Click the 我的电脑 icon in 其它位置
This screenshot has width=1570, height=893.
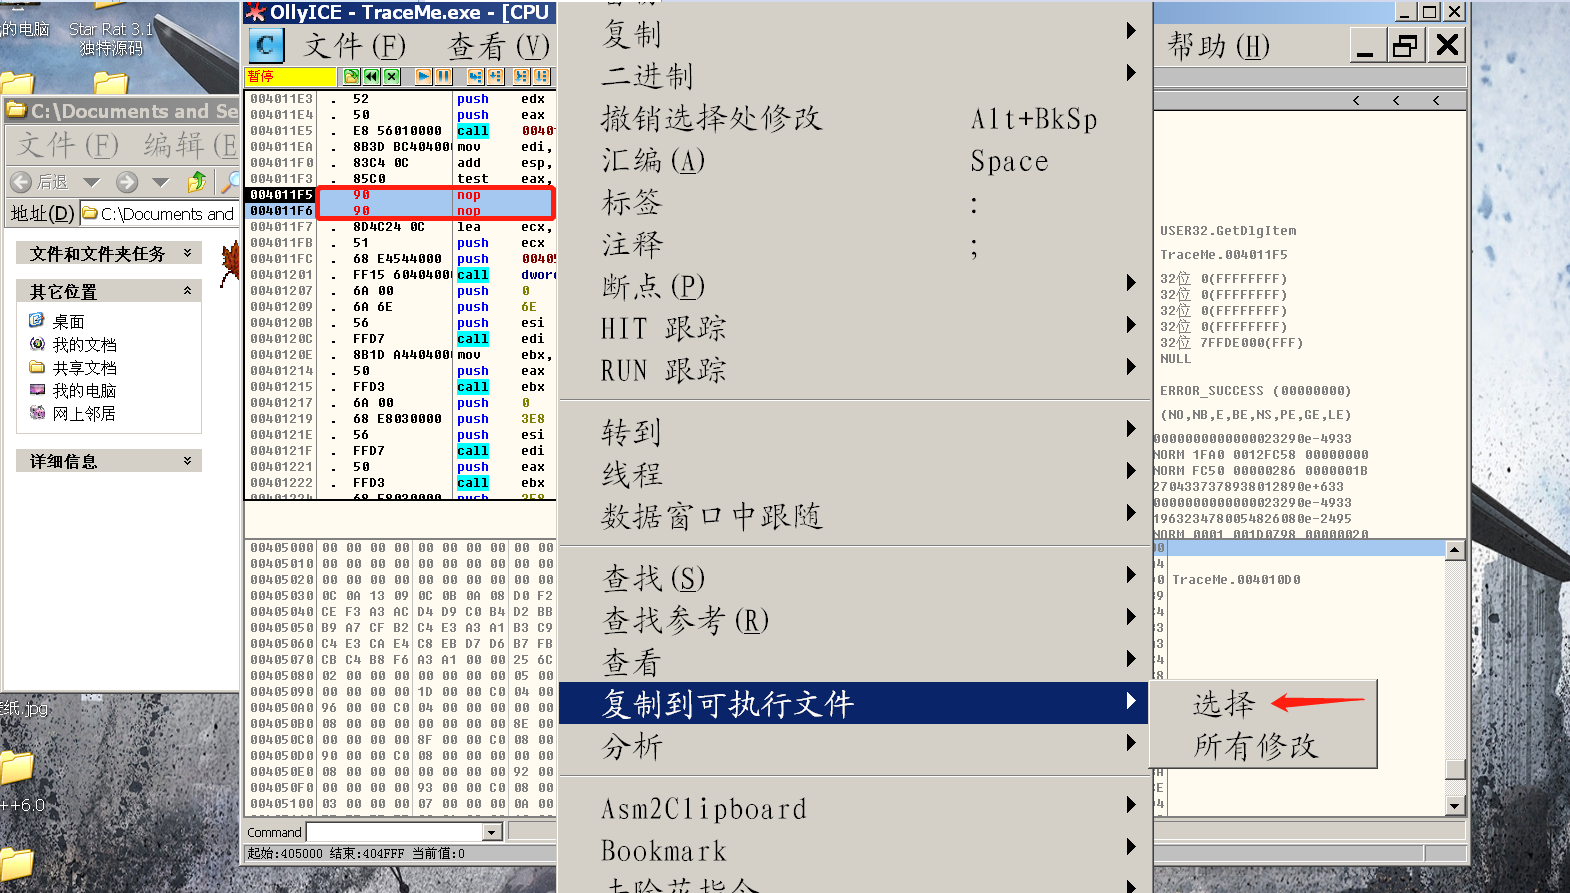point(37,390)
